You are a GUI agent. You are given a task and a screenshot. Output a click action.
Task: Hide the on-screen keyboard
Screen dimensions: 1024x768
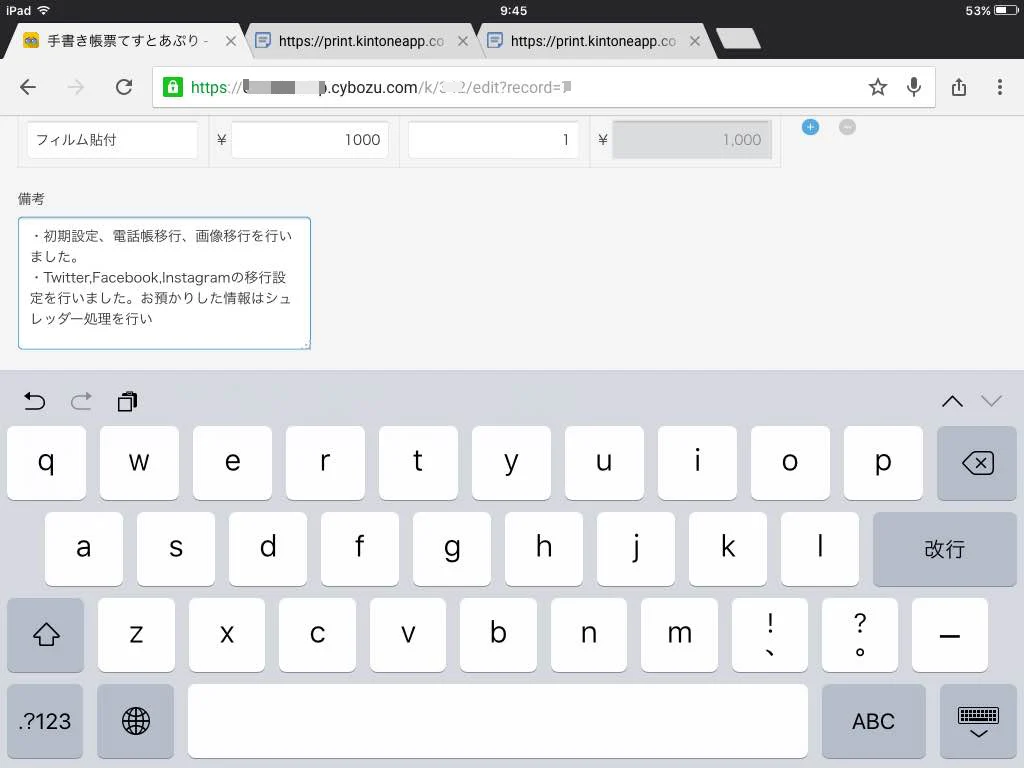(978, 720)
